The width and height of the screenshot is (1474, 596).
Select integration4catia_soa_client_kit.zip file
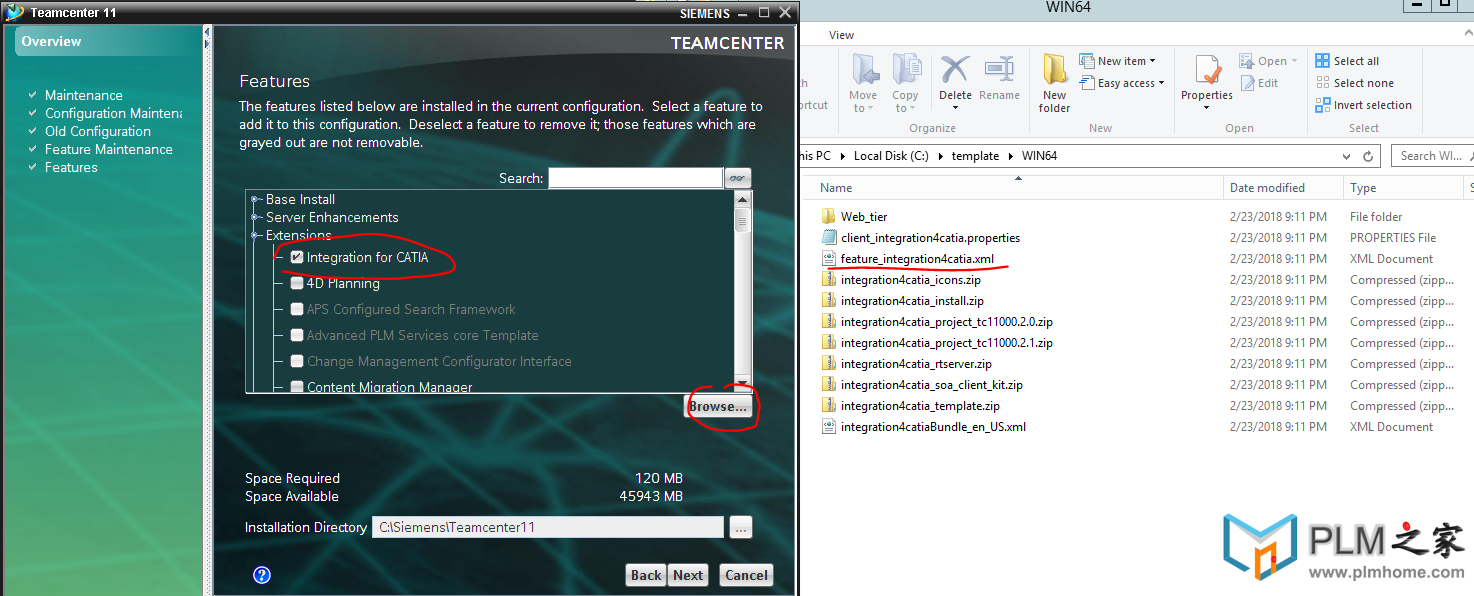click(931, 384)
